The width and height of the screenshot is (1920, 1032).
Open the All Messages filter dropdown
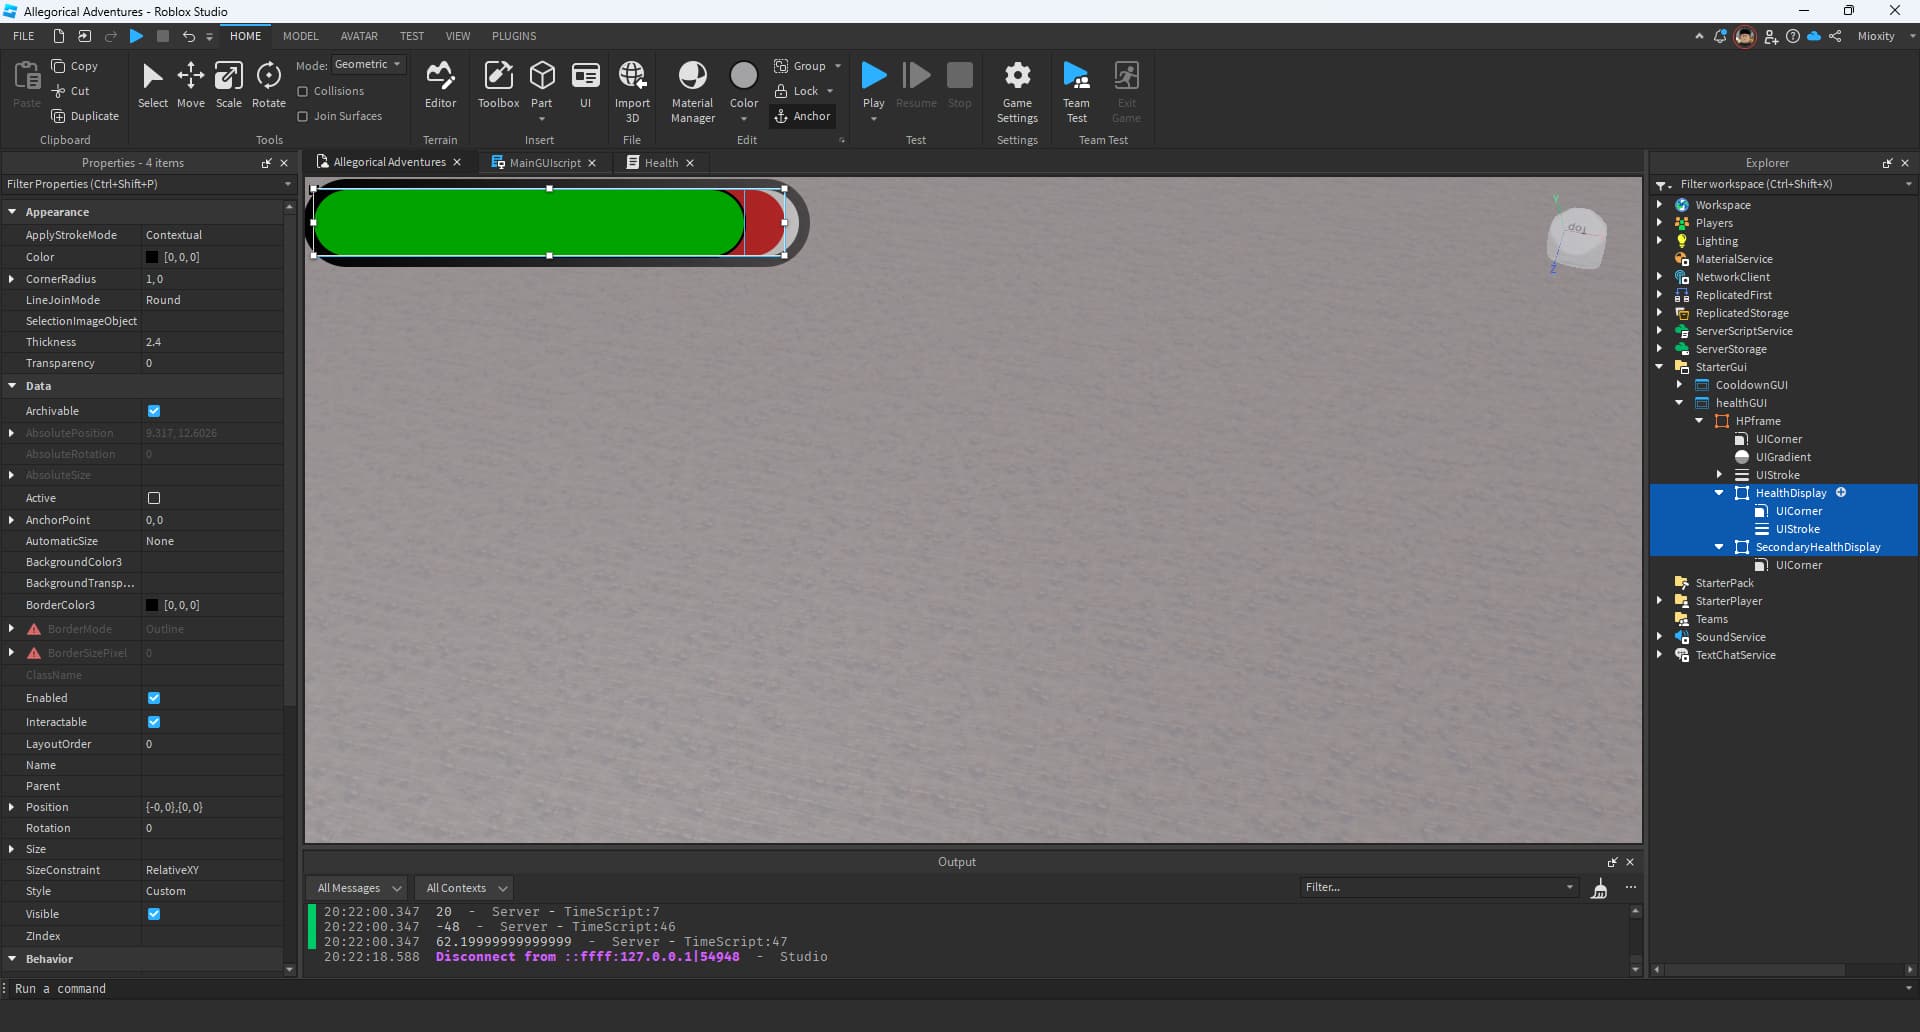pyautogui.click(x=358, y=888)
